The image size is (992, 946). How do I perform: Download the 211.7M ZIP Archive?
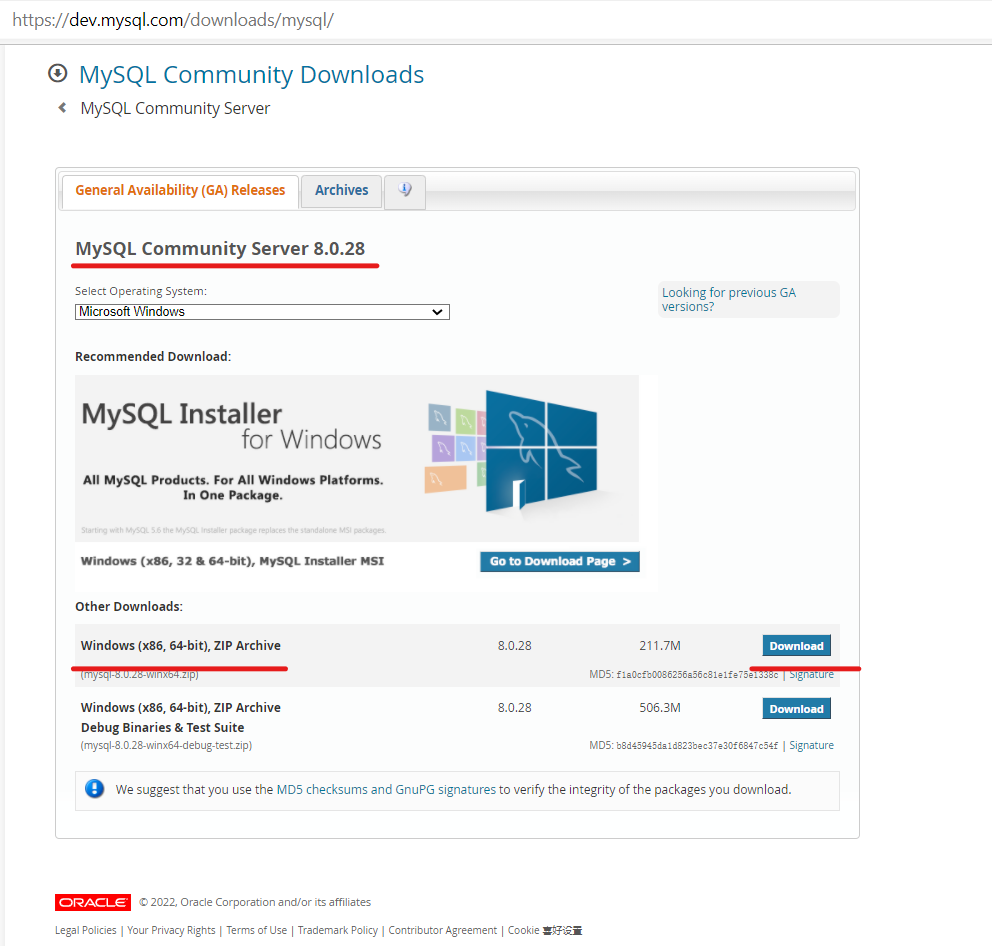point(797,645)
